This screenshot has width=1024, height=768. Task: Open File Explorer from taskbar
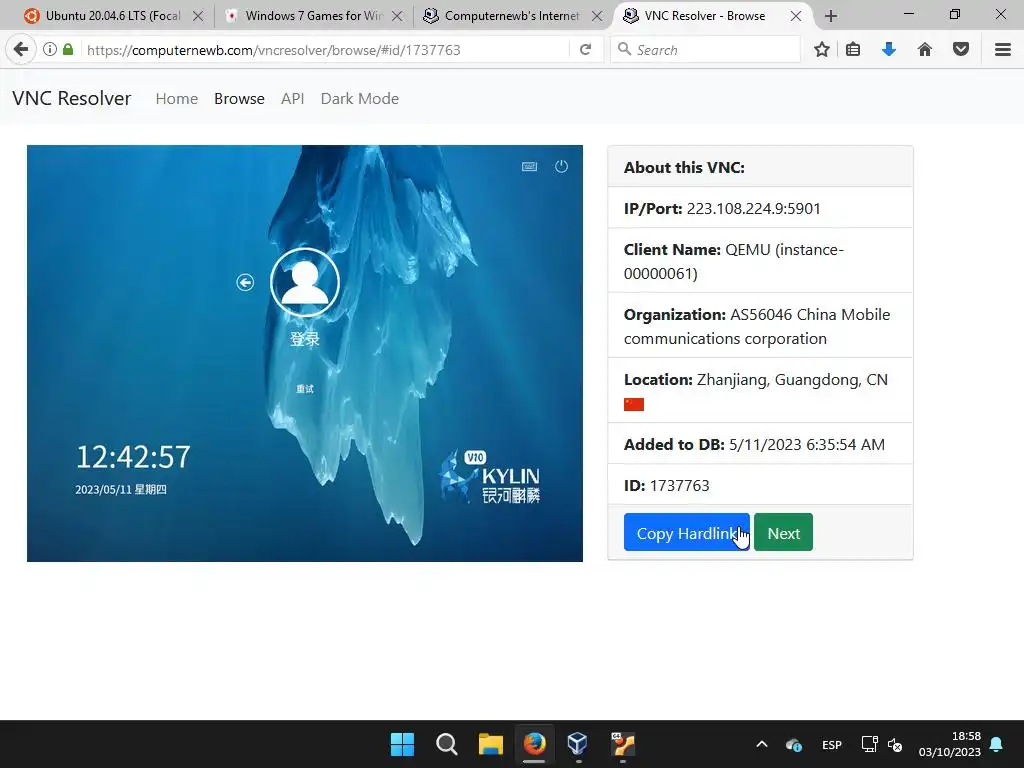pos(490,744)
